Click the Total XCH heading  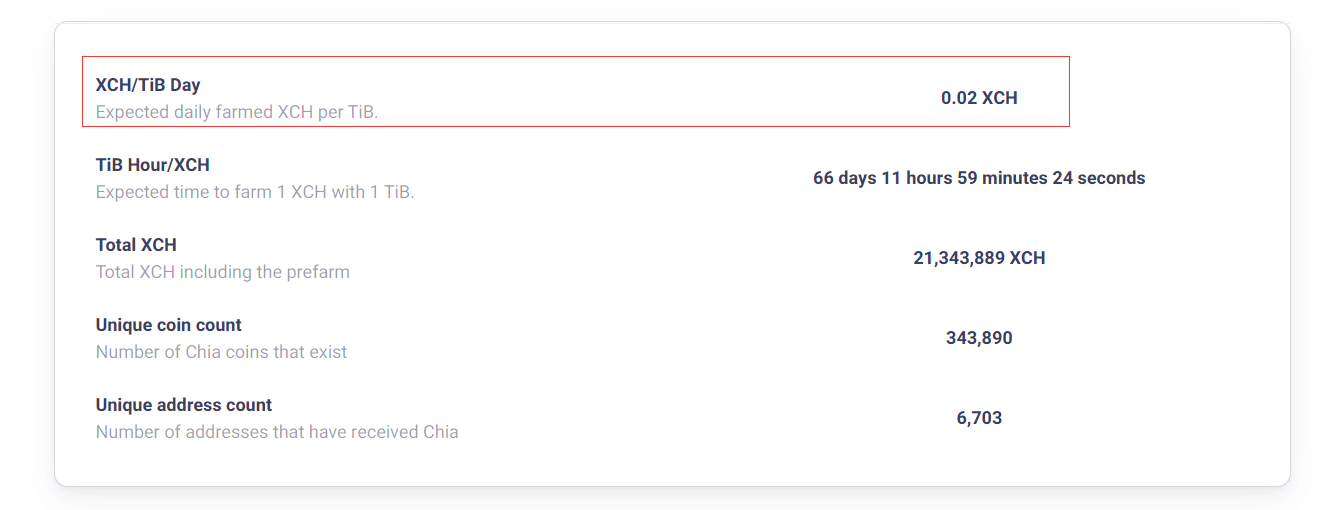(x=136, y=245)
